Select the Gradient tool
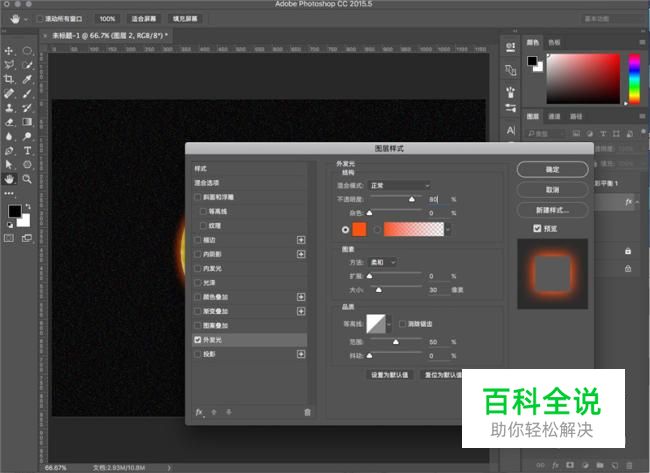This screenshot has width=650, height=473. [27, 122]
